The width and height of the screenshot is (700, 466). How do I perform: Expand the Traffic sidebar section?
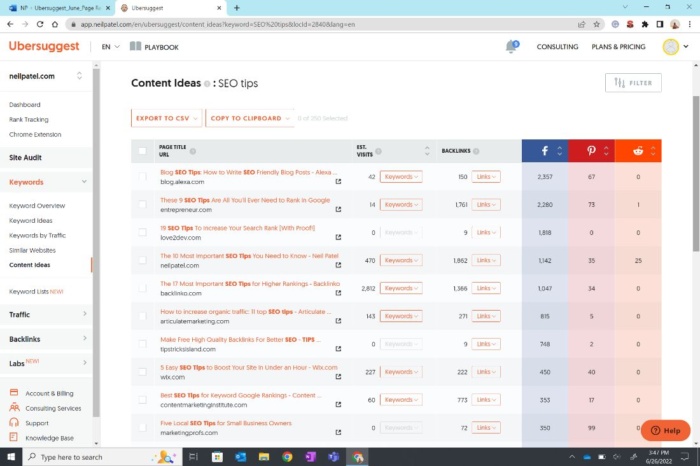47,314
